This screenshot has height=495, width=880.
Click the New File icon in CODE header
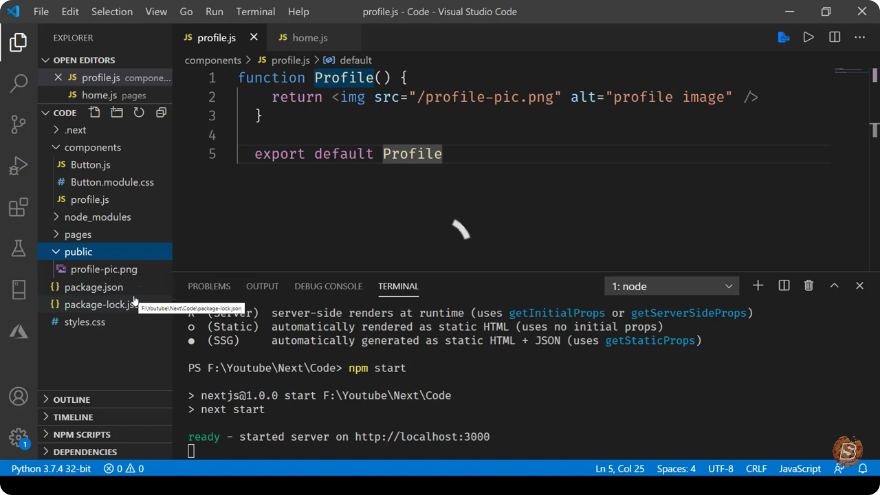(95, 113)
